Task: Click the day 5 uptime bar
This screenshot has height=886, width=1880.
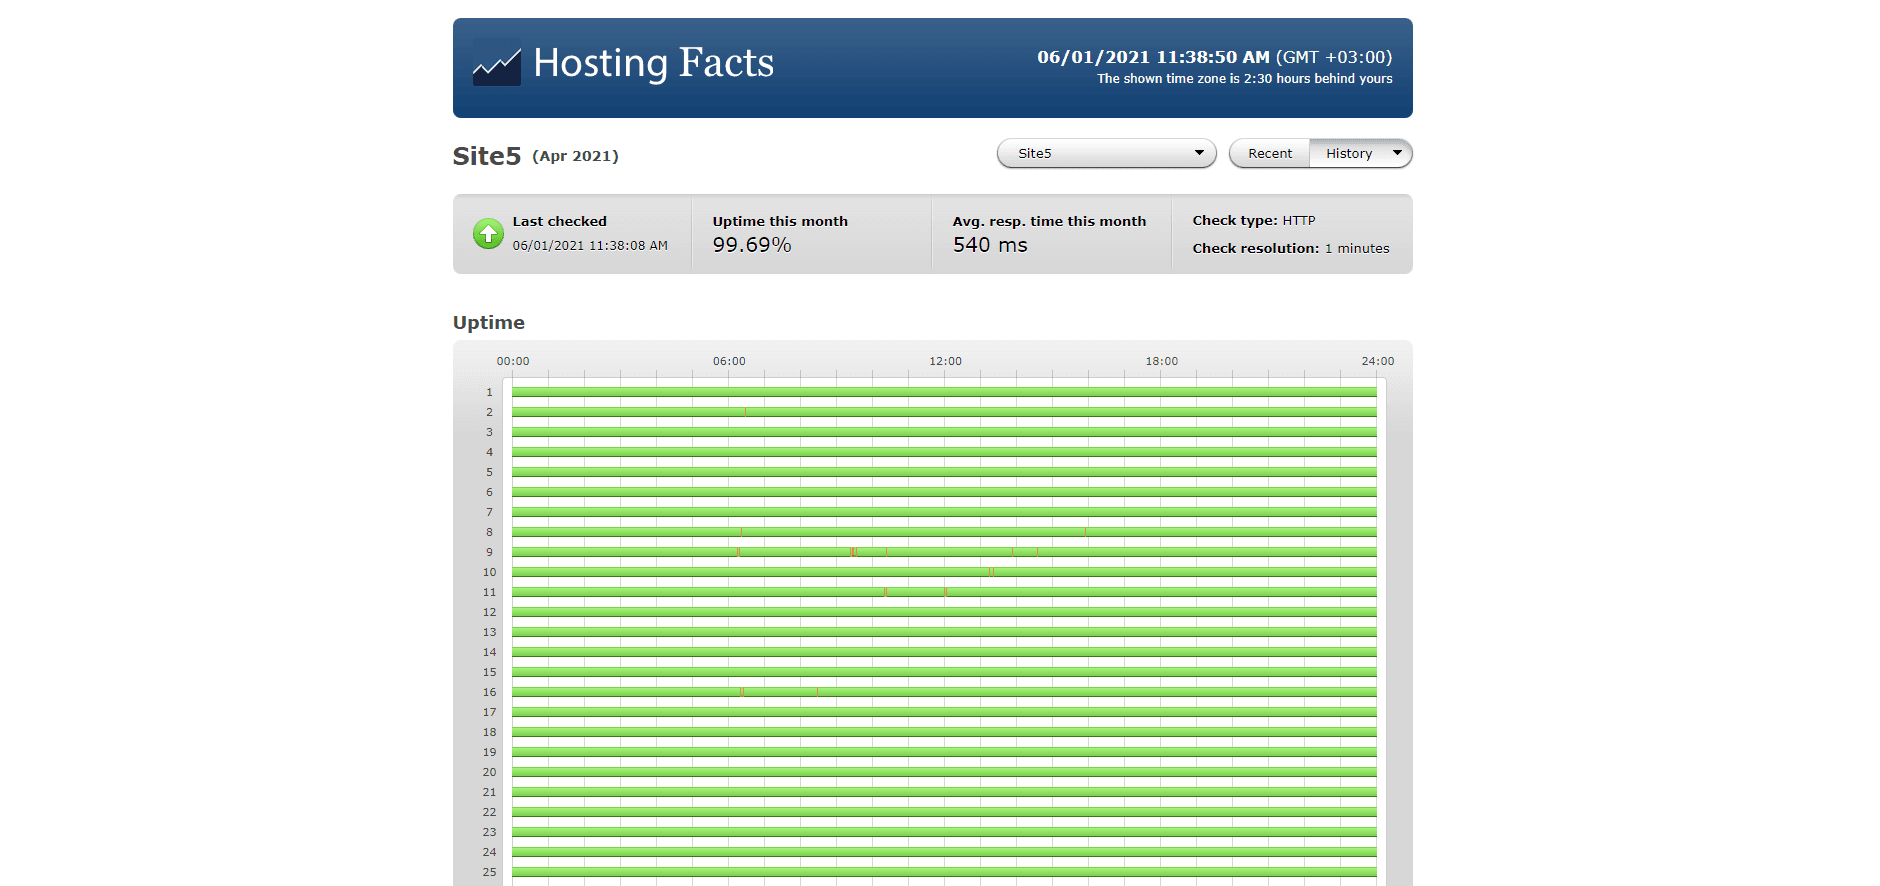Action: click(x=944, y=472)
